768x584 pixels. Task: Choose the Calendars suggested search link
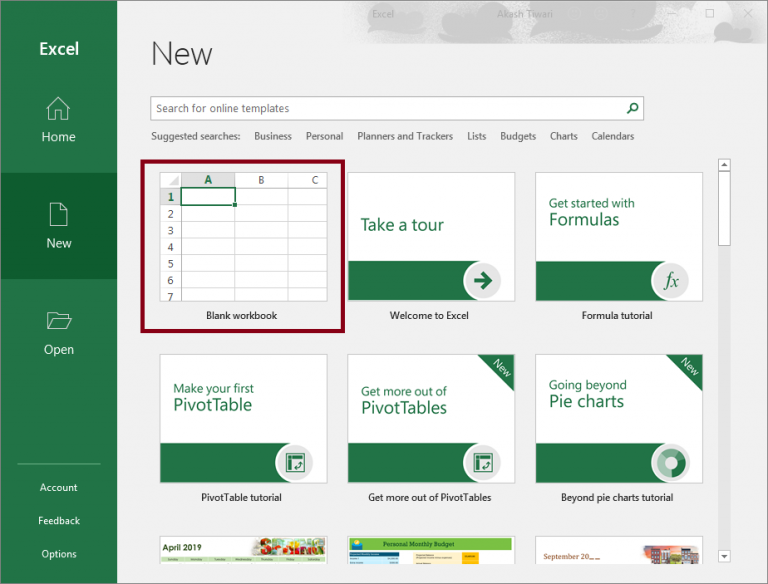coord(612,136)
